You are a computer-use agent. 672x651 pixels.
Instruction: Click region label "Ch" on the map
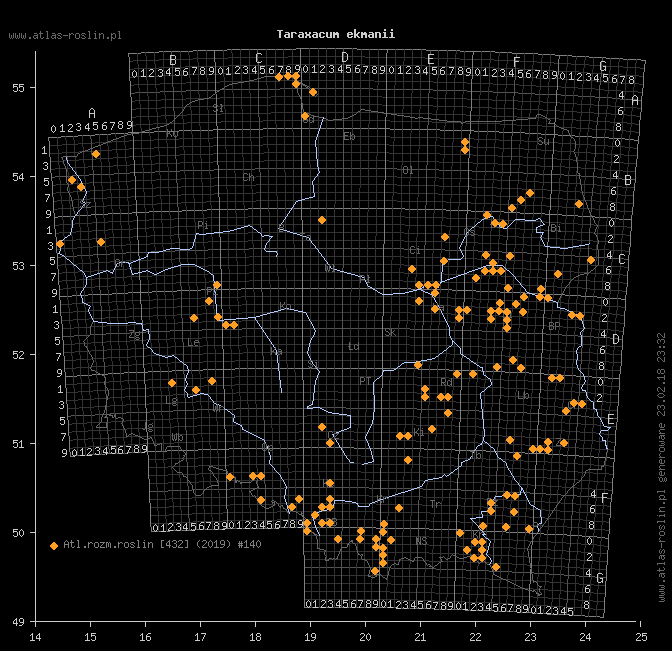249,177
